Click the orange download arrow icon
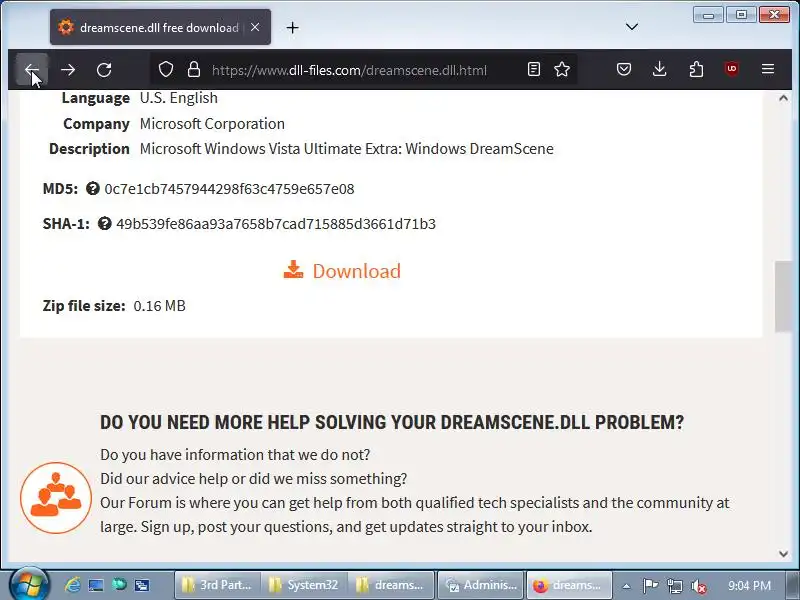Screen dimensions: 800x600 (293, 270)
